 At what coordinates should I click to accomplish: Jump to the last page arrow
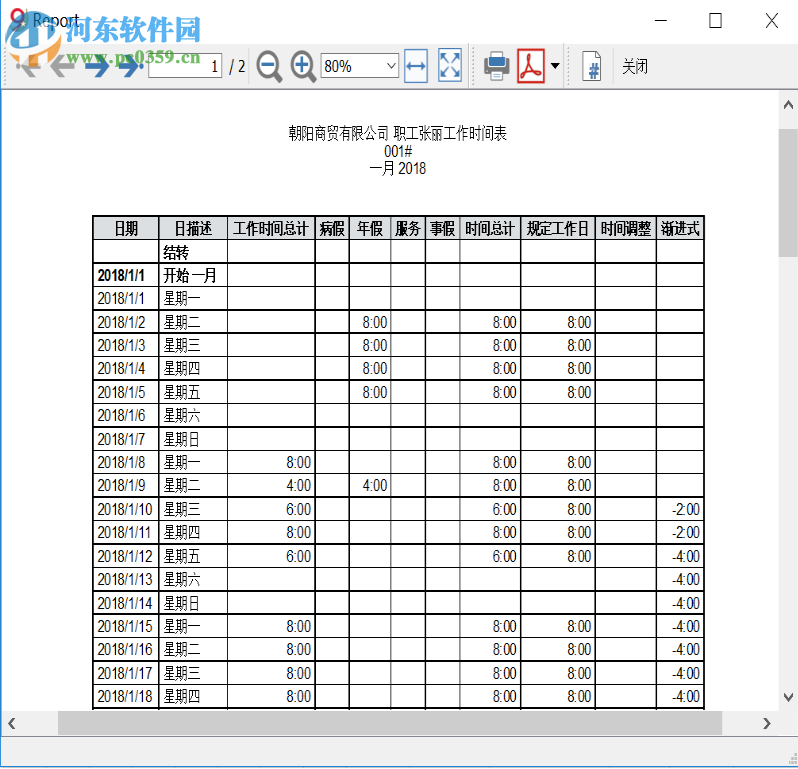(130, 66)
